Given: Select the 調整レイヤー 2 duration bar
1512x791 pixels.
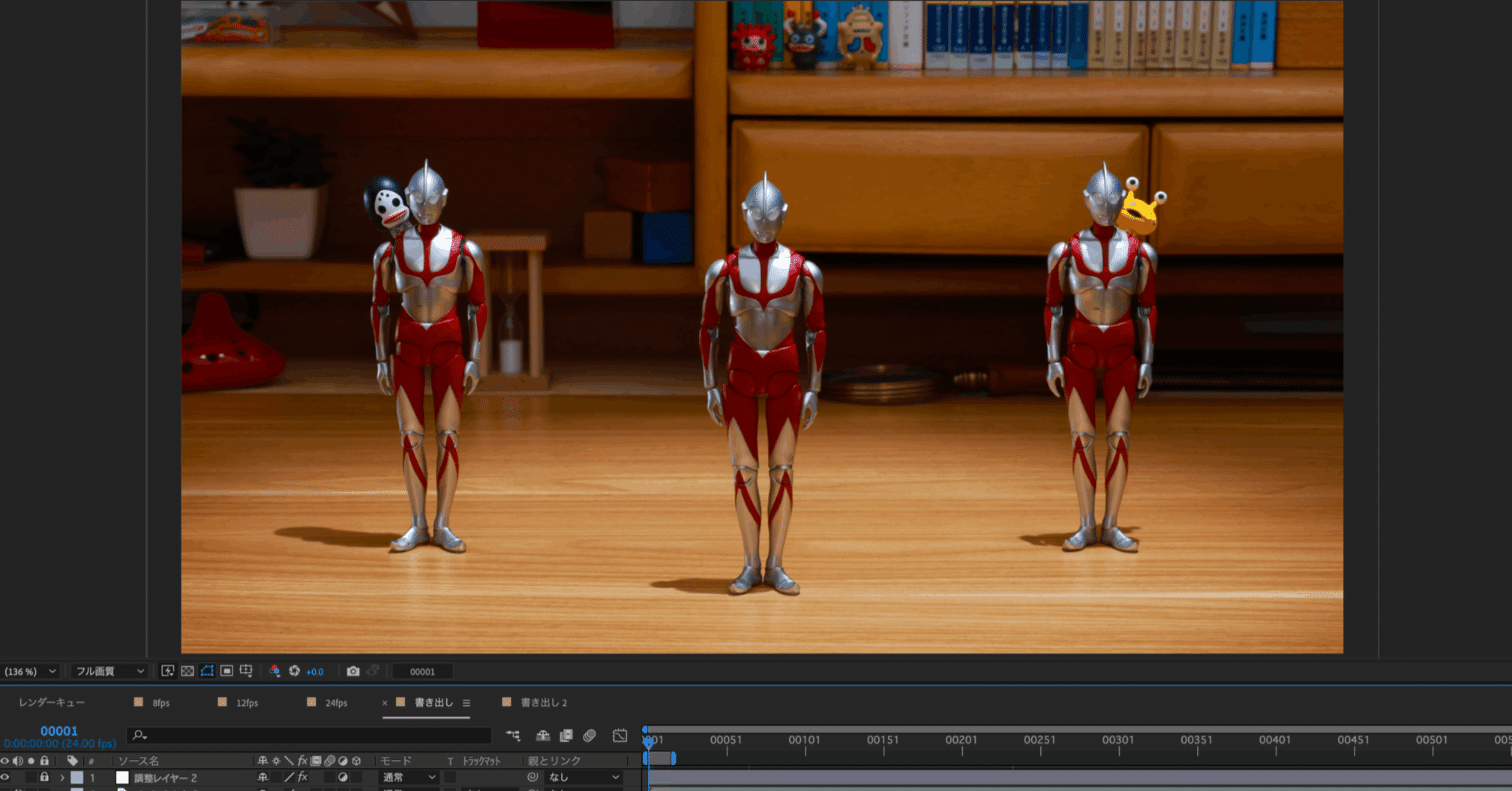Looking at the screenshot, I should 1080,777.
